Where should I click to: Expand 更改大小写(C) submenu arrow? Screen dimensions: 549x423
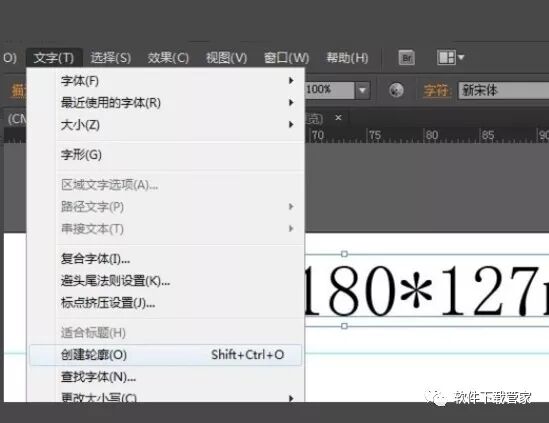tap(291, 398)
